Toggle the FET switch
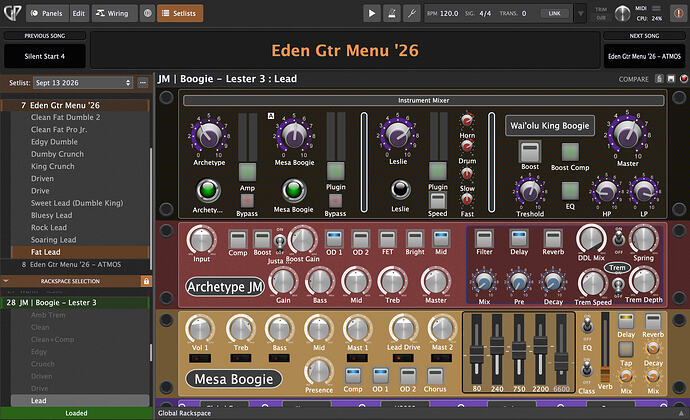The width and height of the screenshot is (690, 420). (387, 239)
